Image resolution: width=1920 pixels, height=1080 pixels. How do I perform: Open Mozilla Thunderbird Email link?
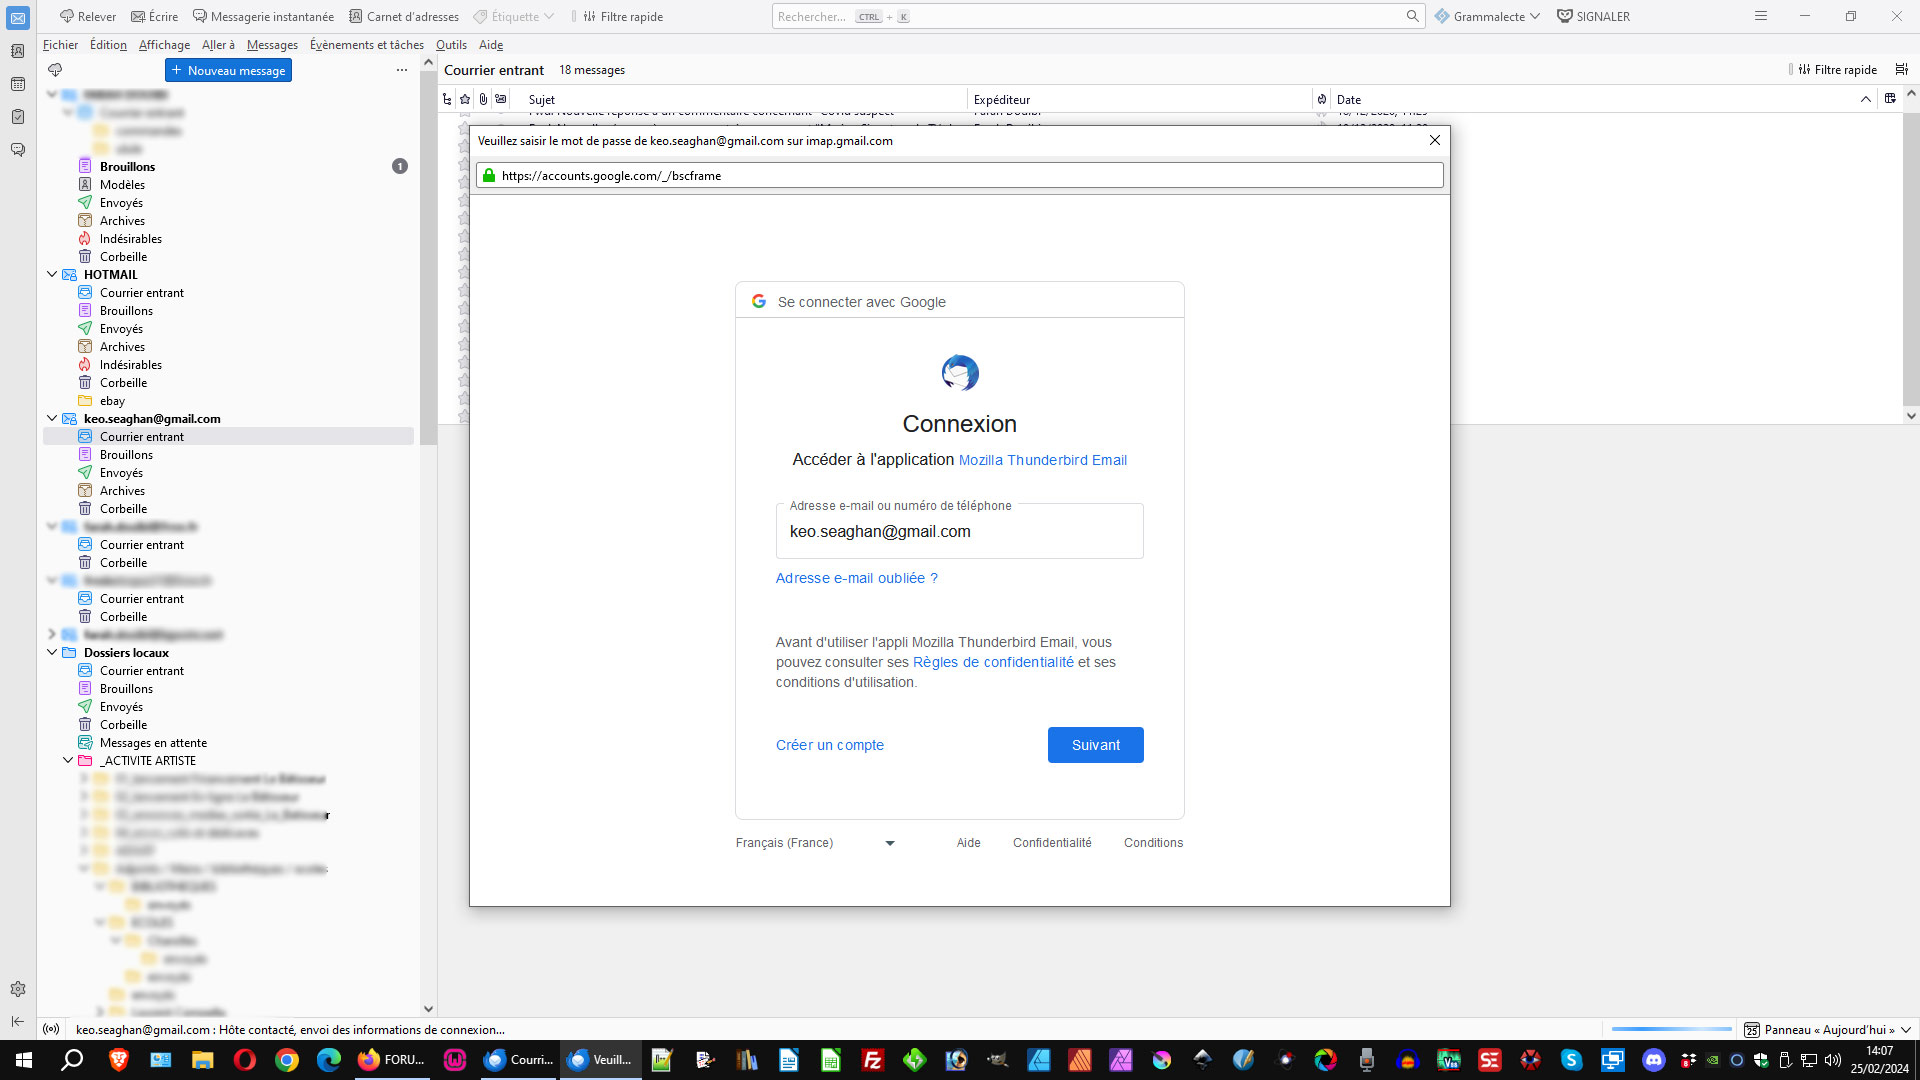point(1042,460)
